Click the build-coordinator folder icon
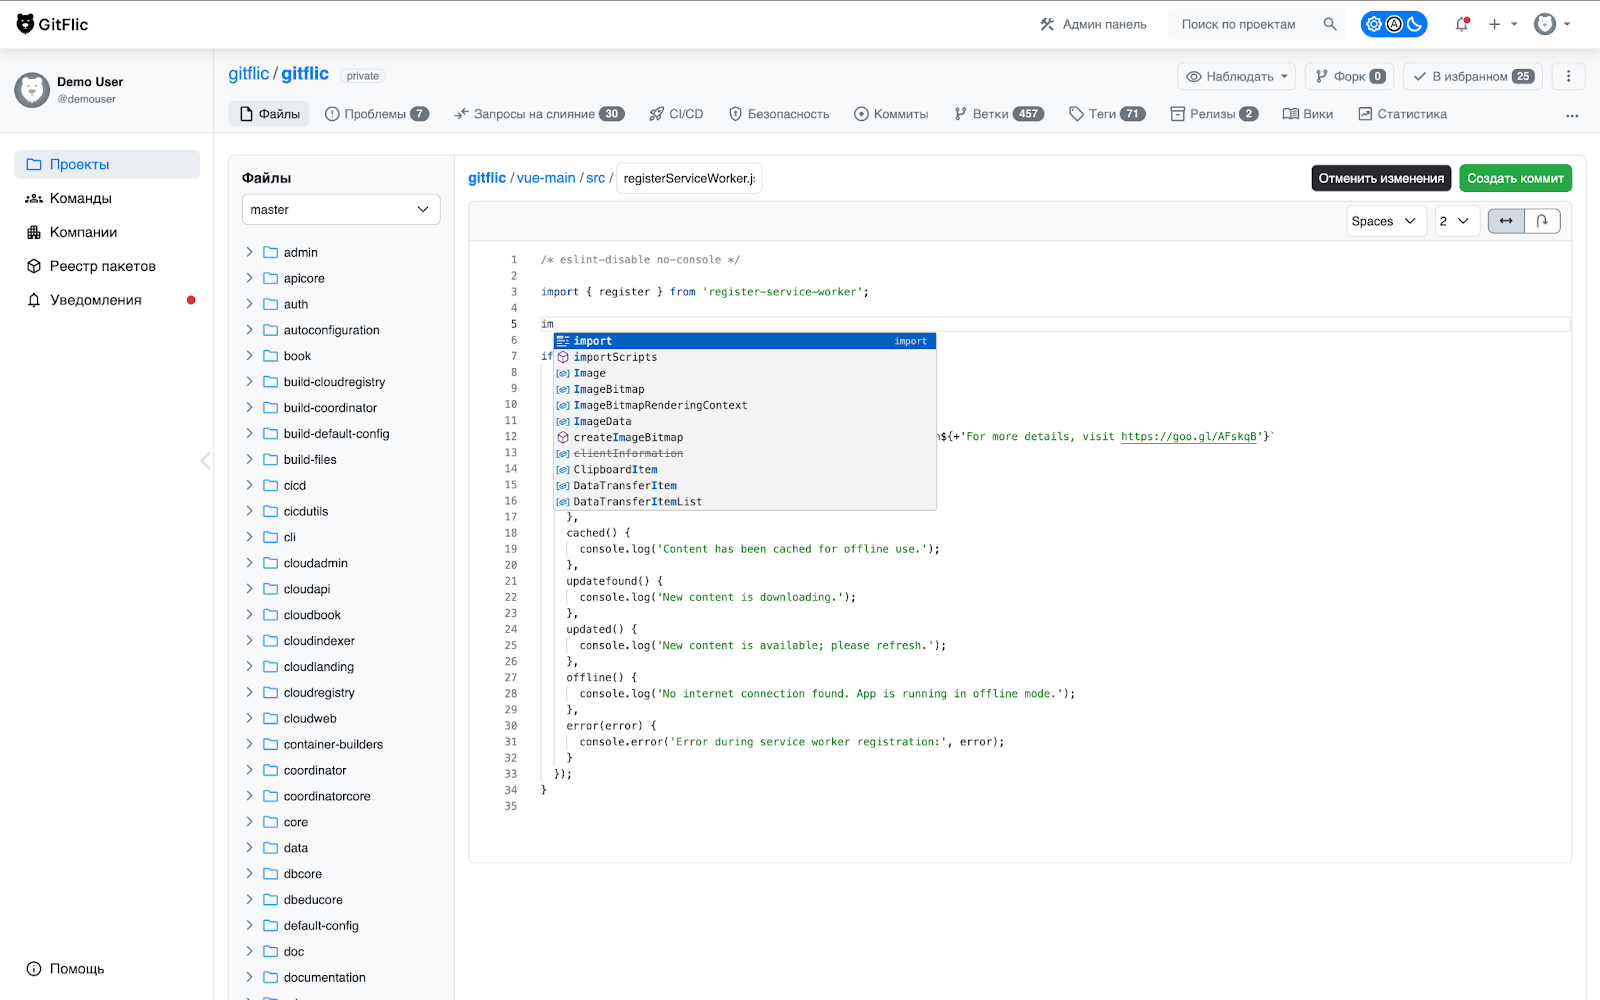 pyautogui.click(x=270, y=408)
